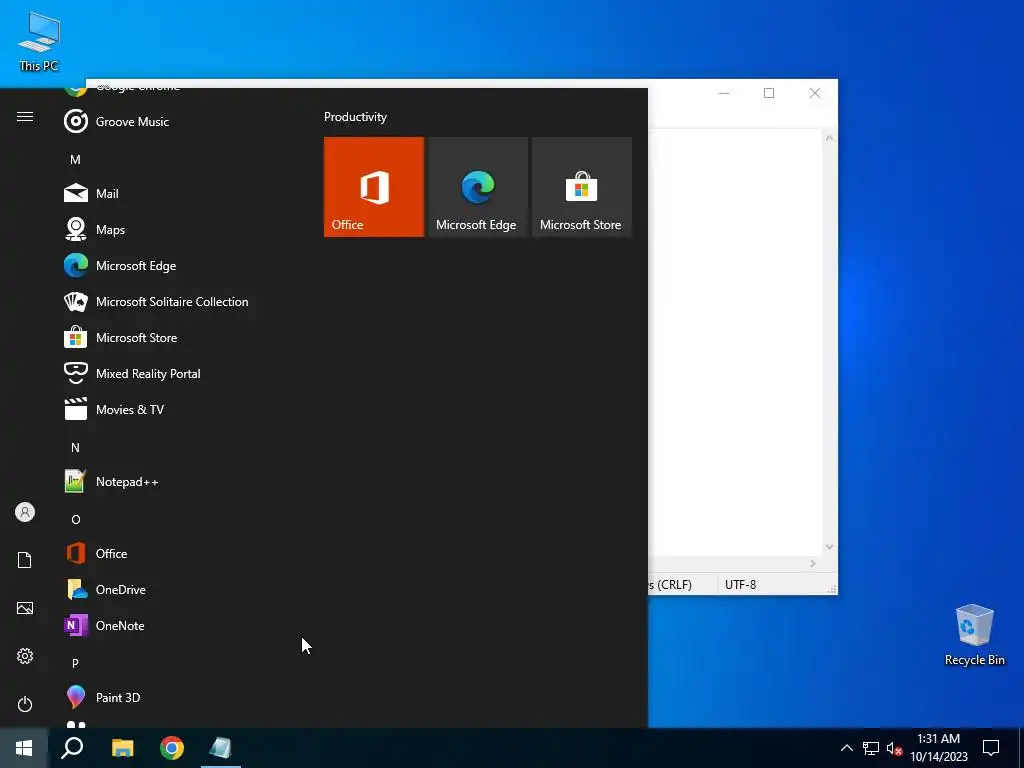1024x768 pixels.
Task: Click the Office tile under Productivity
Action: [374, 187]
